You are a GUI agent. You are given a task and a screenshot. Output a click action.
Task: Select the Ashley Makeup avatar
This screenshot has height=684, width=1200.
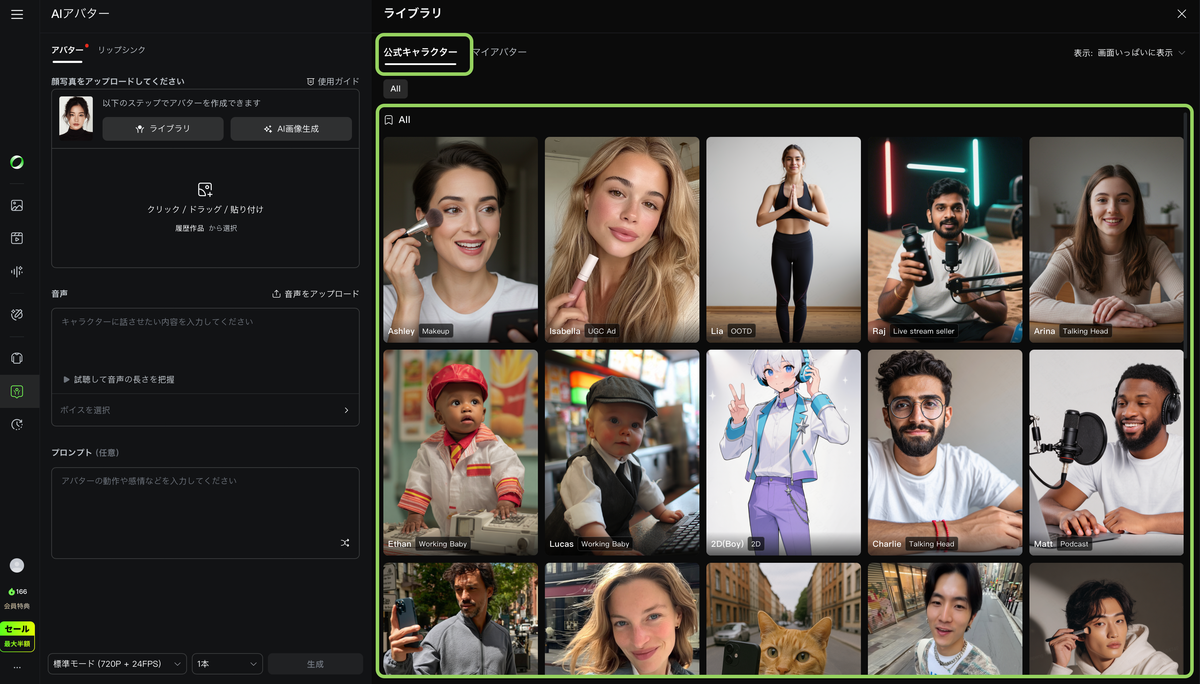click(x=460, y=239)
